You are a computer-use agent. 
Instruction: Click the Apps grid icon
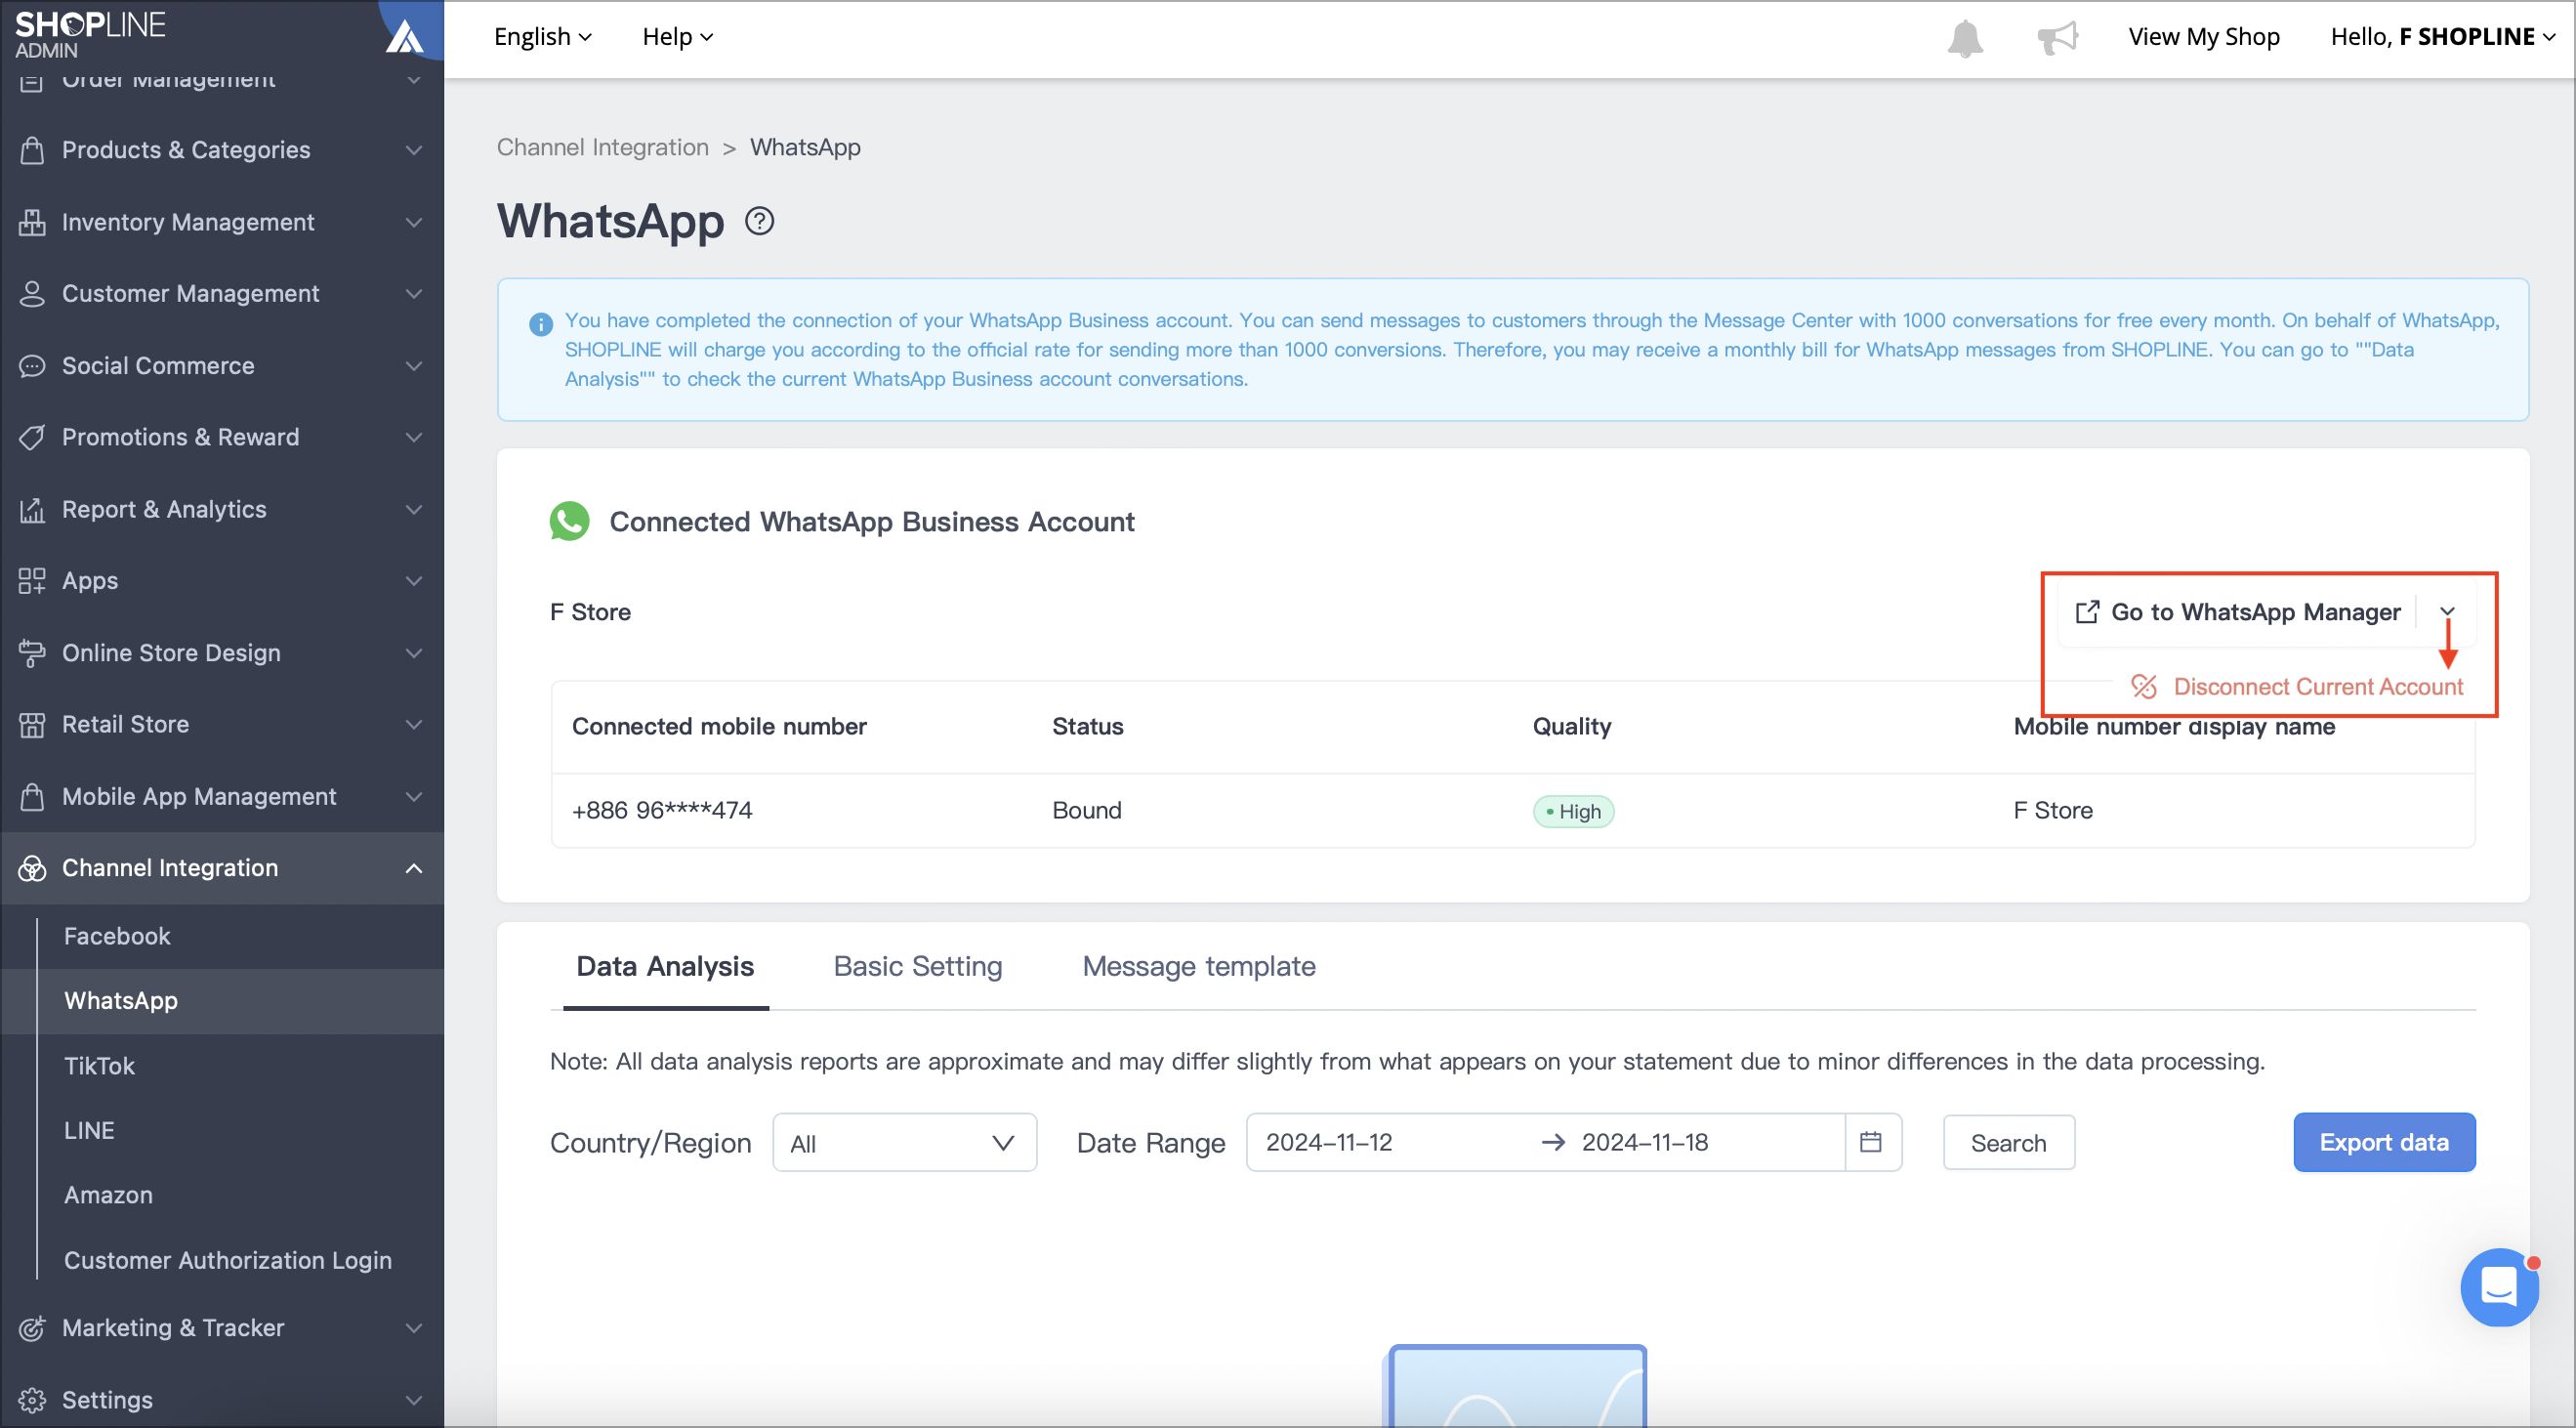pyautogui.click(x=32, y=581)
